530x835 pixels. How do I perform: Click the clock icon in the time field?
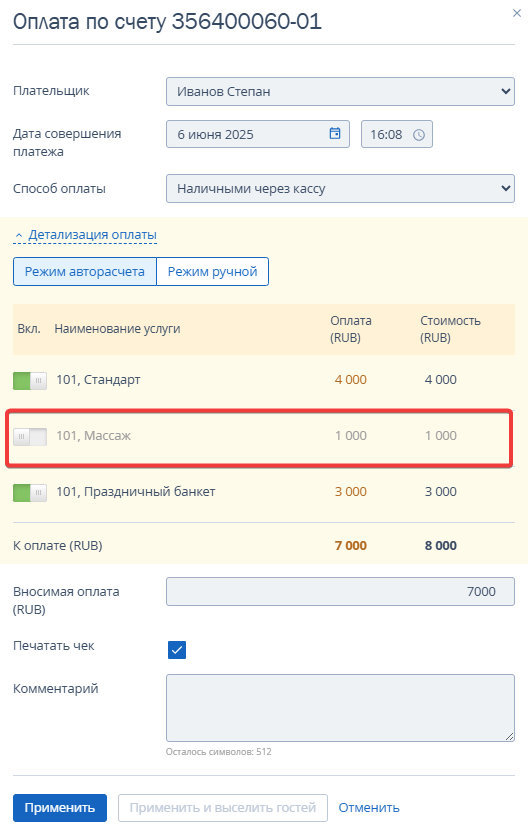tap(419, 135)
